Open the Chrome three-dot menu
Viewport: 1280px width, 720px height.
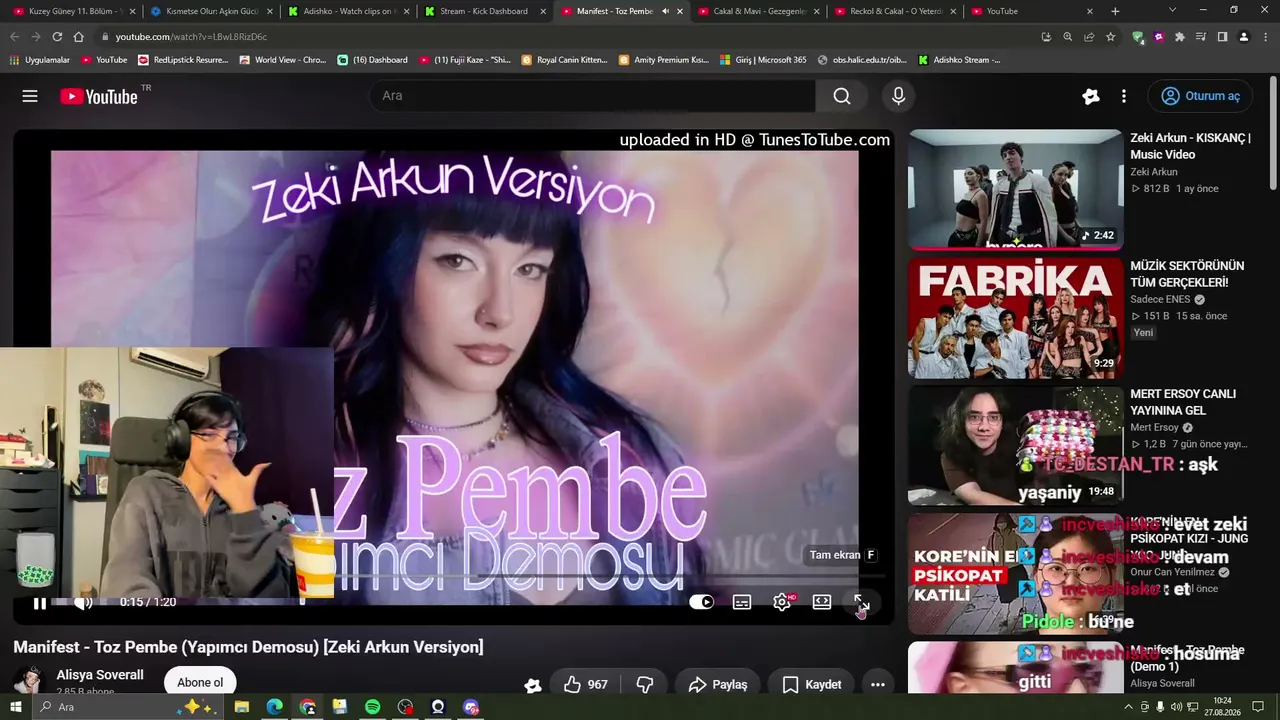coord(1265,37)
